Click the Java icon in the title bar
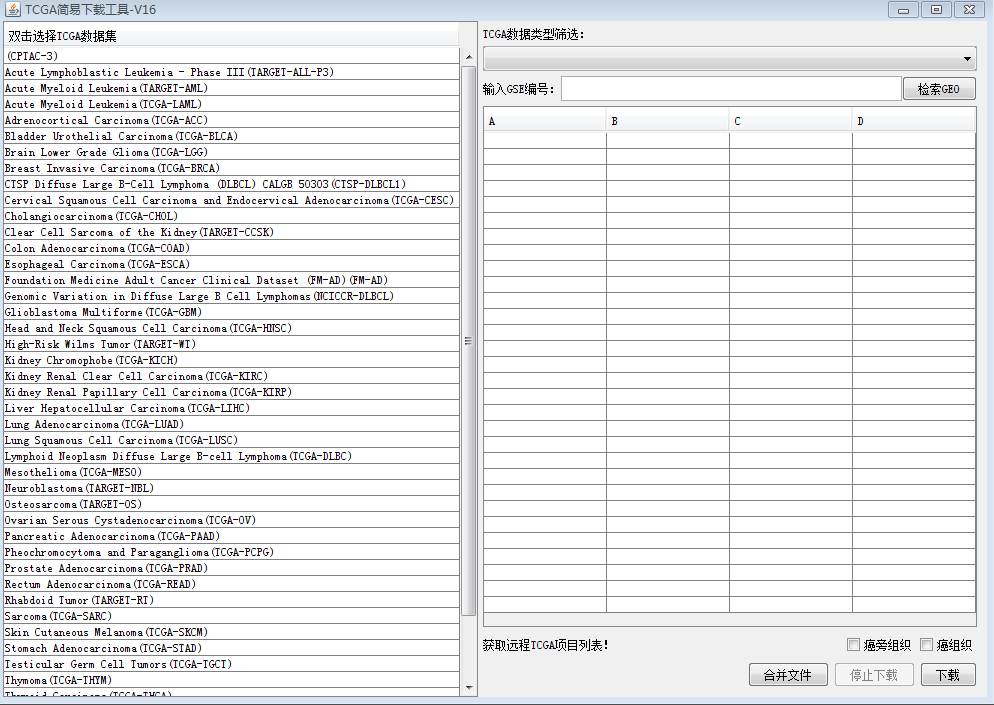Viewport: 994px width, 705px height. coord(13,9)
